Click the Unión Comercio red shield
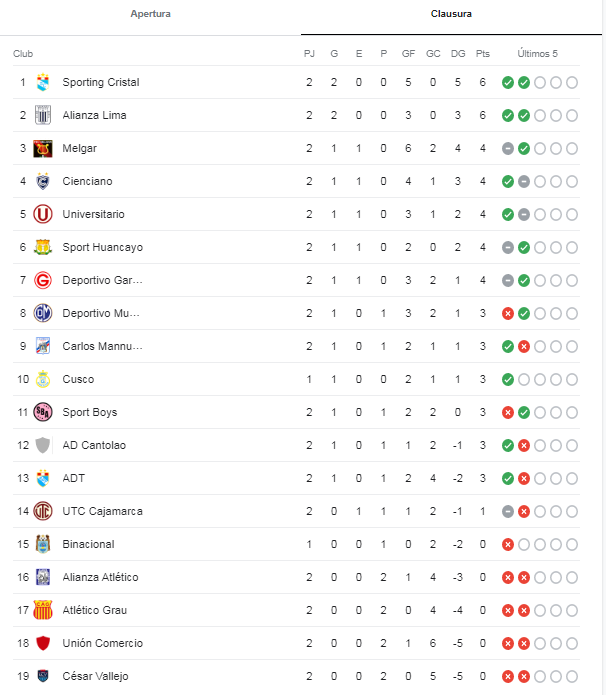 click(43, 643)
